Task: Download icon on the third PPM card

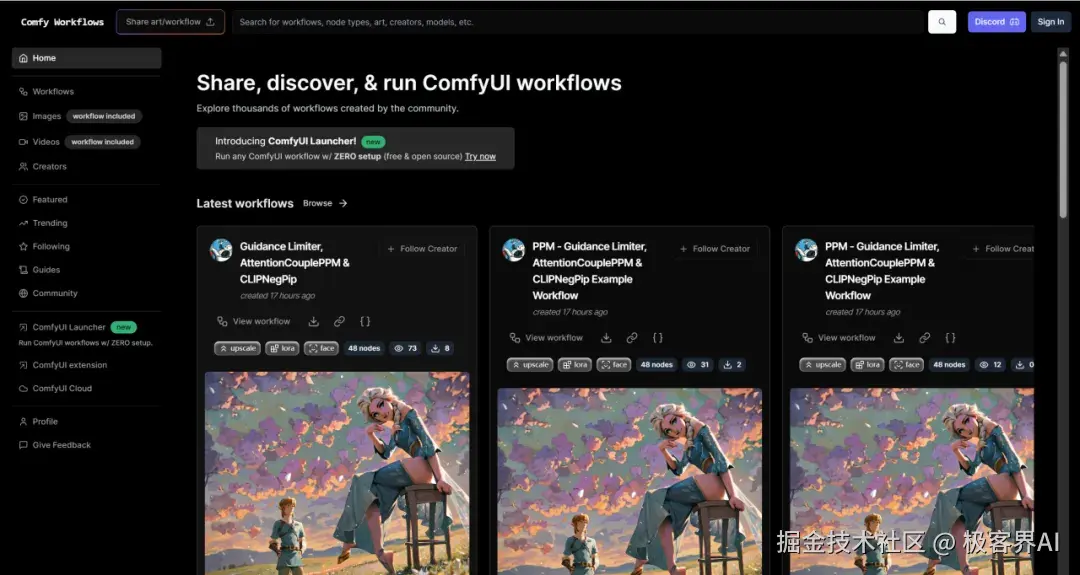Action: click(899, 337)
